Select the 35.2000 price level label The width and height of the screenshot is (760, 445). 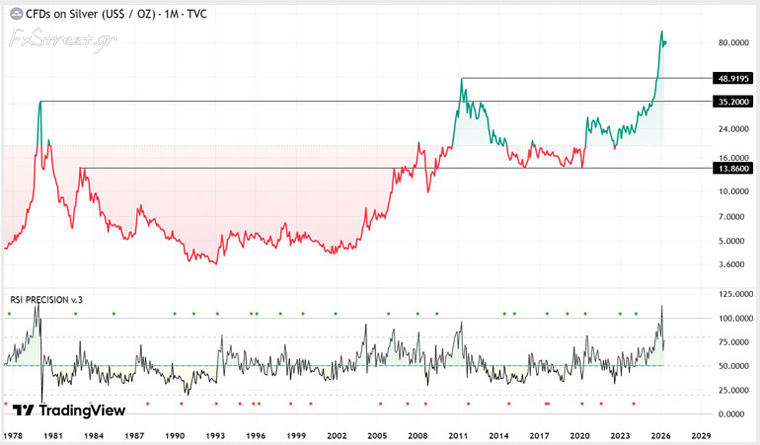tap(733, 101)
